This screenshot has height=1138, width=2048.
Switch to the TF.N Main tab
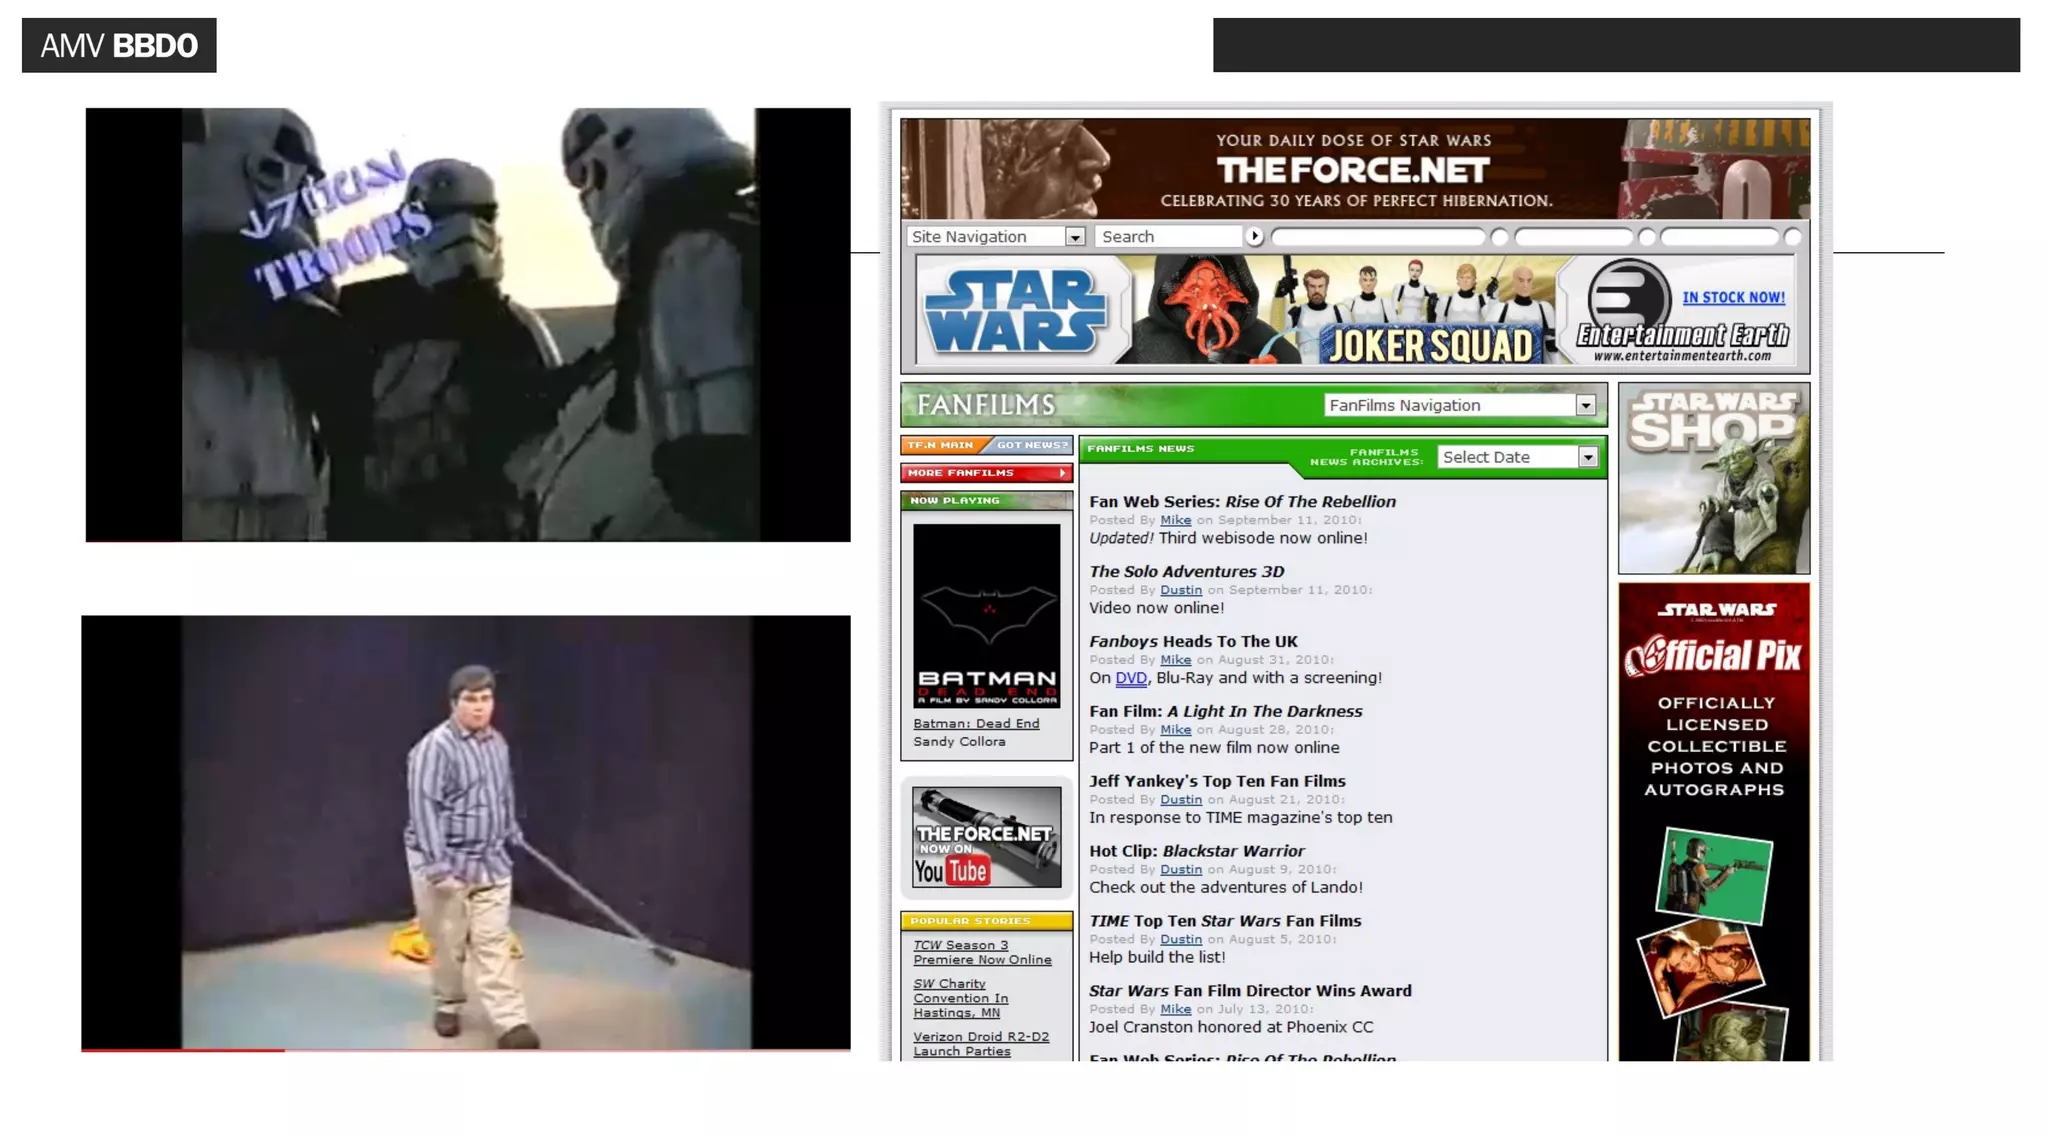coord(940,445)
